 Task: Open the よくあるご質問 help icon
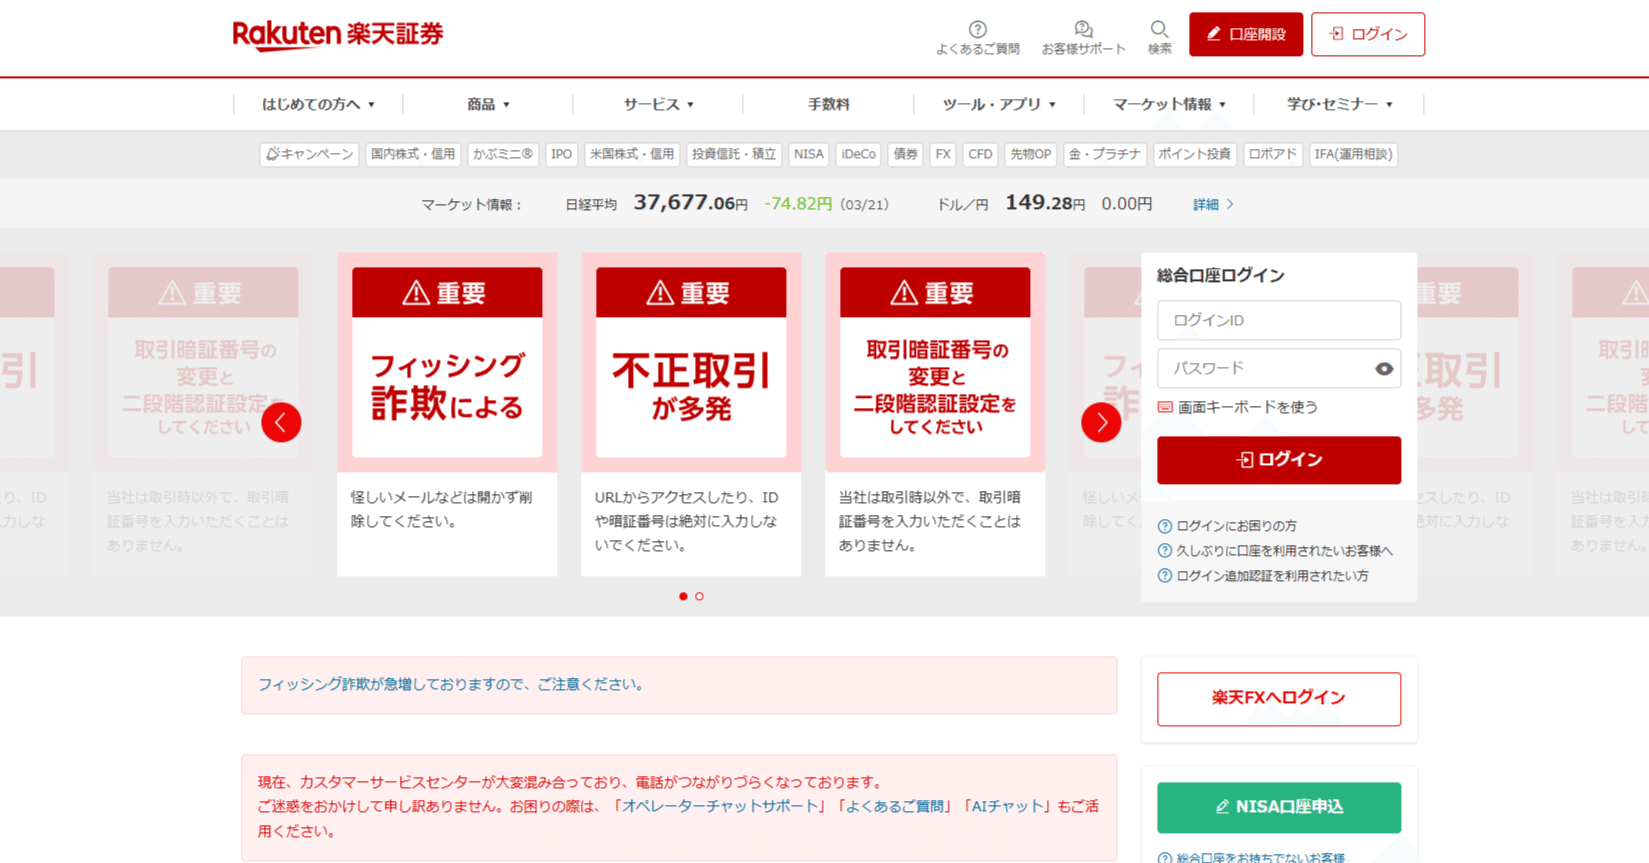[x=977, y=37]
